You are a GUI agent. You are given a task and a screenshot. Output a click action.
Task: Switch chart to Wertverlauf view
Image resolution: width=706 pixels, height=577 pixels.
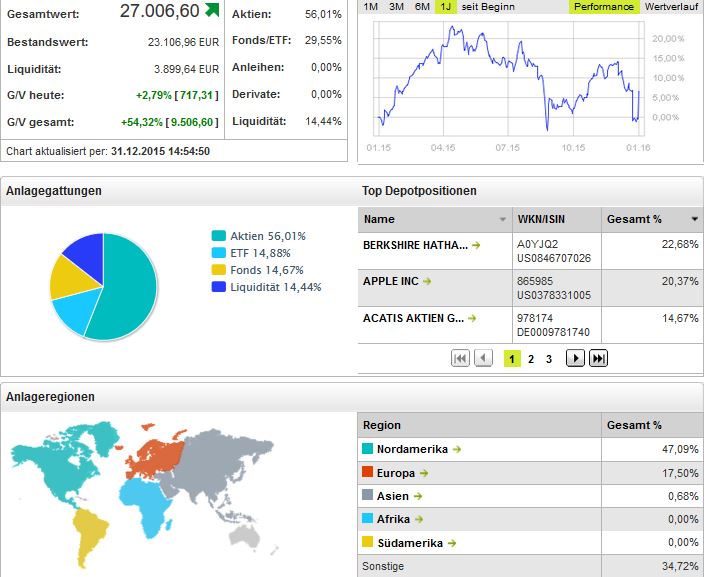tap(671, 7)
